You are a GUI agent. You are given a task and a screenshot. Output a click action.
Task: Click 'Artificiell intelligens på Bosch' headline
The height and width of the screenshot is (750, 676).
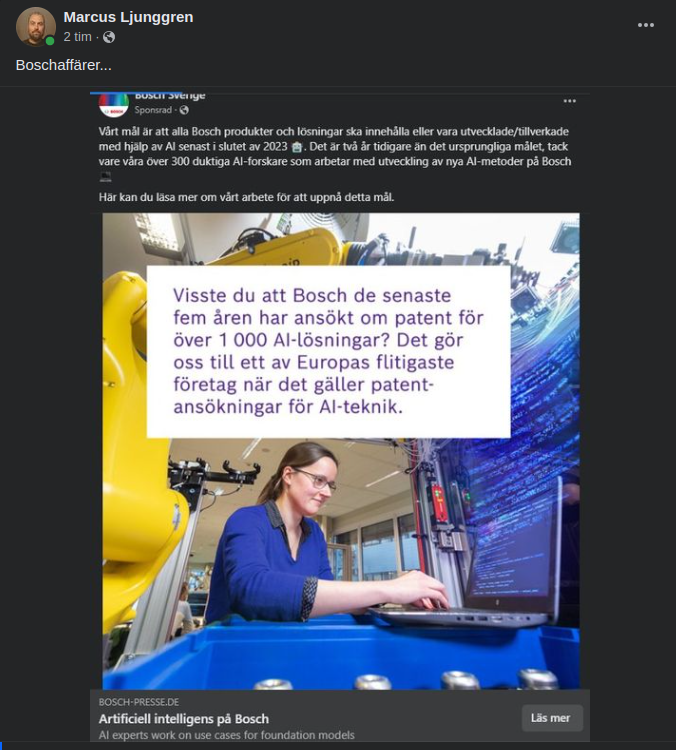tap(184, 719)
